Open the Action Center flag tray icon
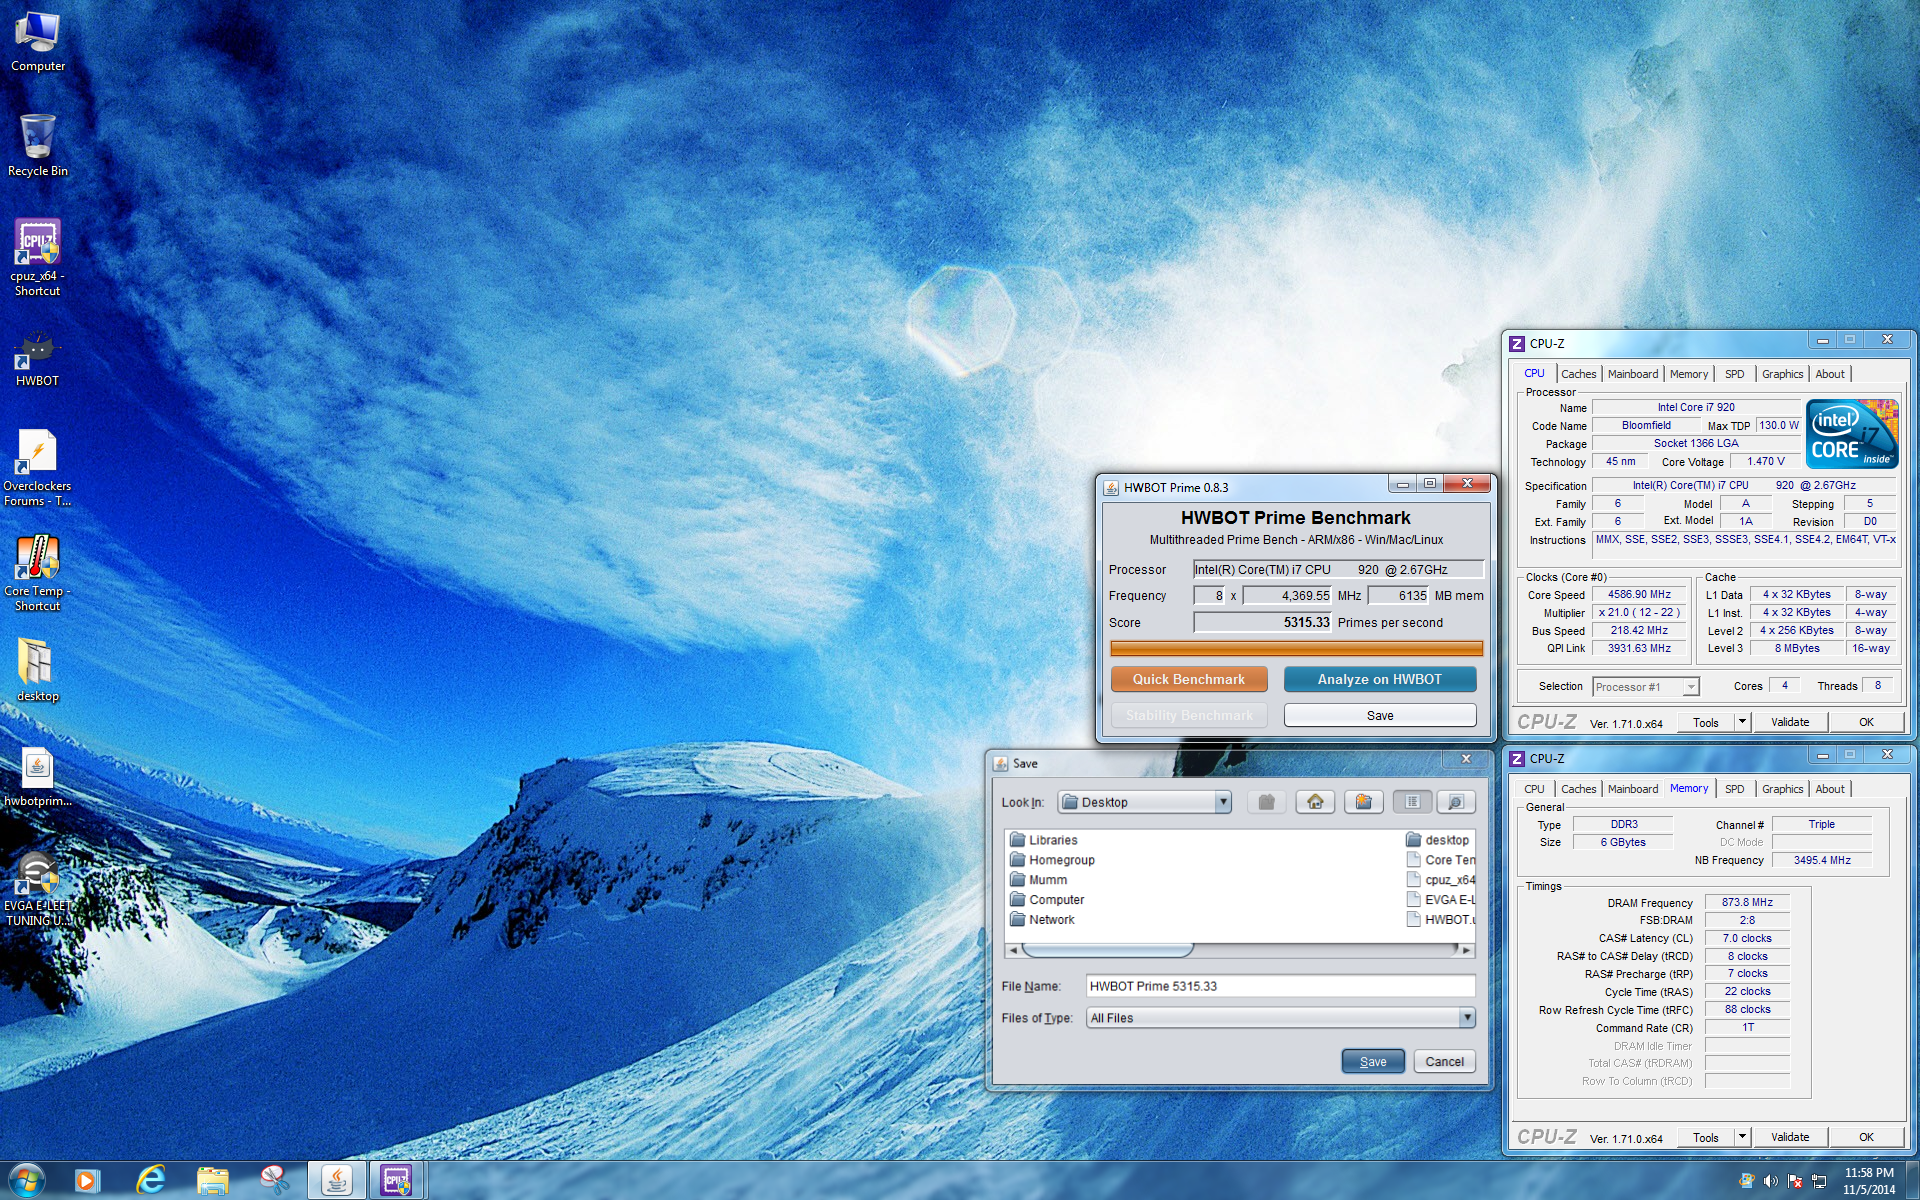 coord(1795,1181)
